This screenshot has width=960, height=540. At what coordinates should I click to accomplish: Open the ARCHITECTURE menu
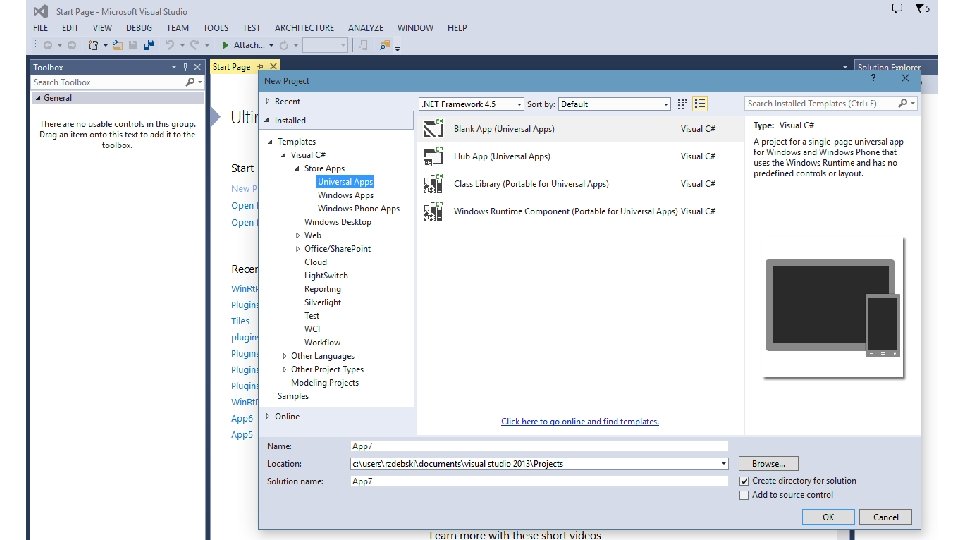point(304,28)
